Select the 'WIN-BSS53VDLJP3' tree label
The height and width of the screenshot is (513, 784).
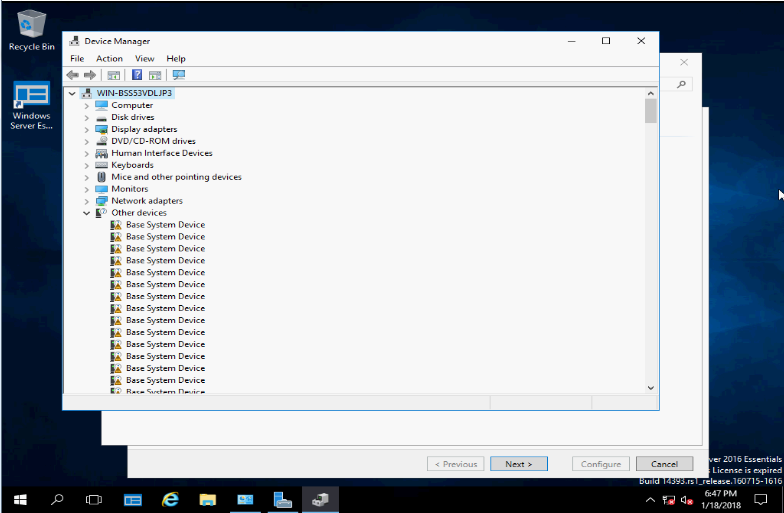point(134,93)
